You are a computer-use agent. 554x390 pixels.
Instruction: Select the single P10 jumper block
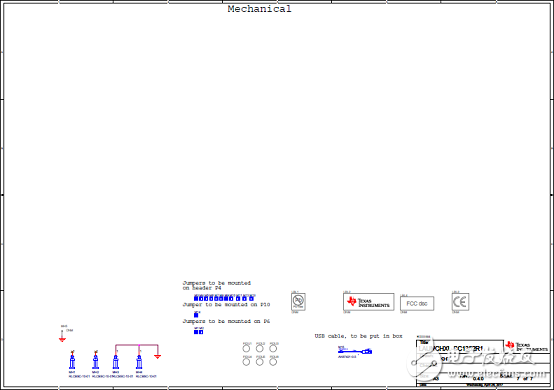[x=196, y=315]
